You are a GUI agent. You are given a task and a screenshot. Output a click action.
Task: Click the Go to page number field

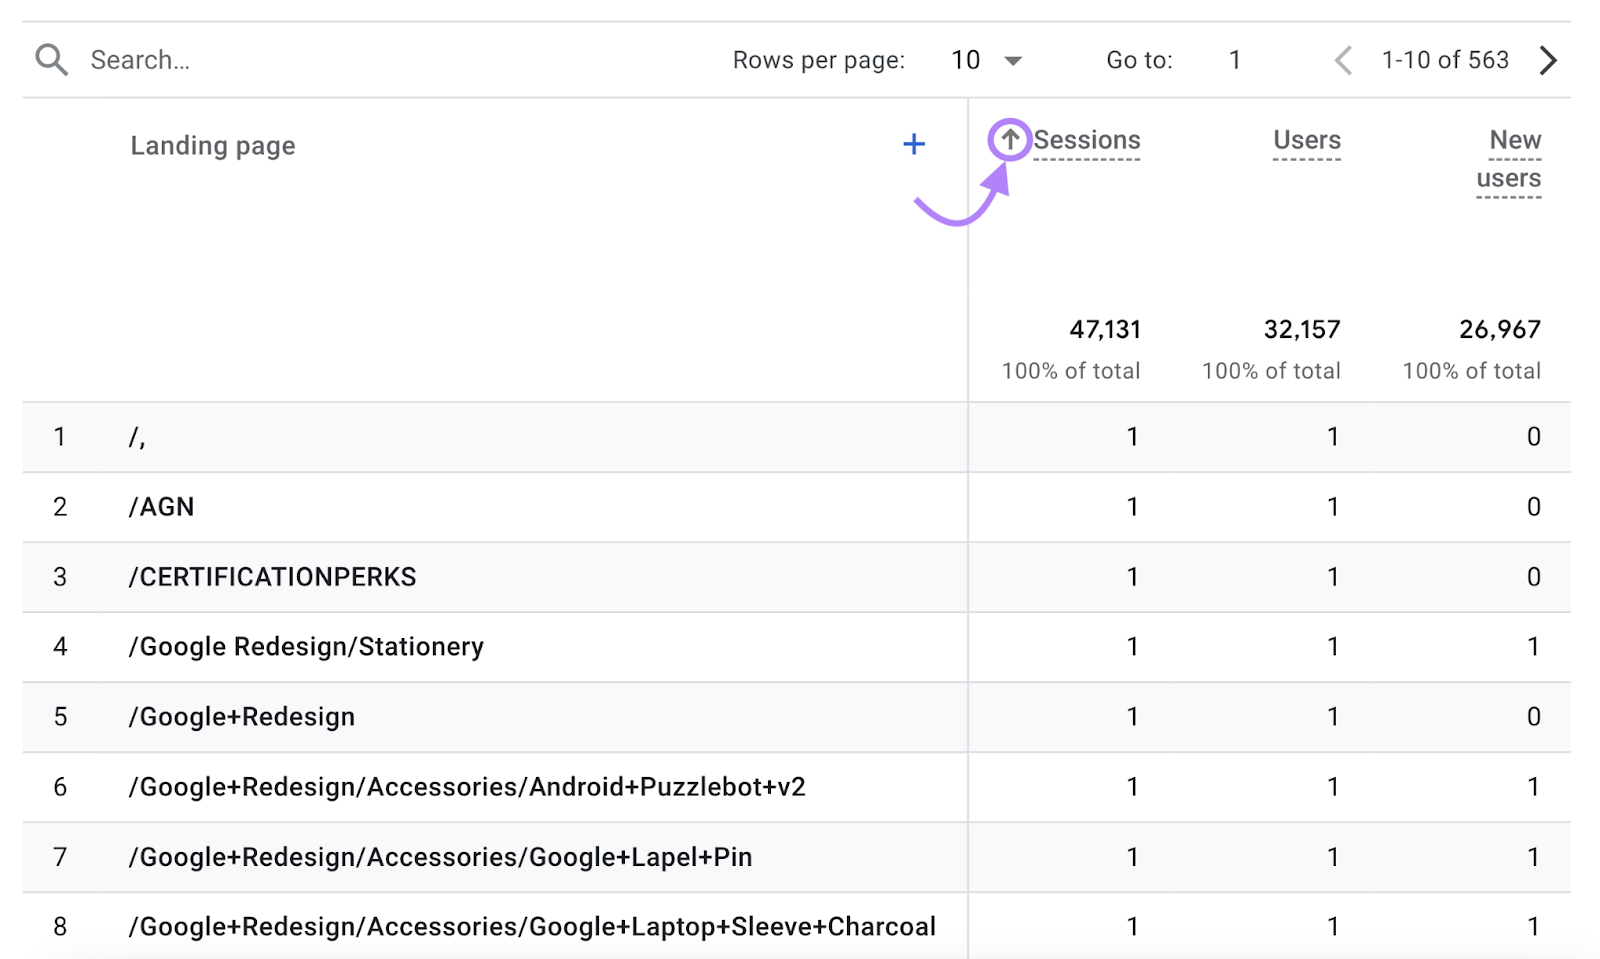[x=1235, y=60]
